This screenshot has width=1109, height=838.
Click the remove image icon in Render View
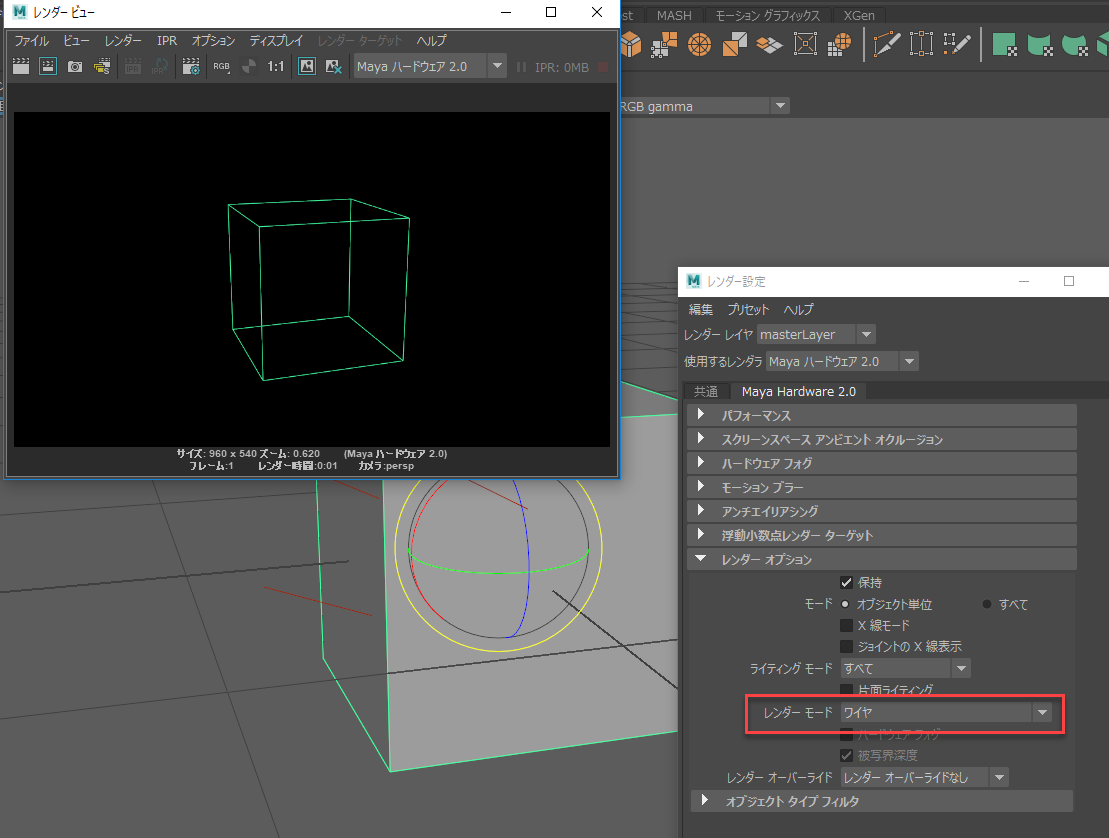334,66
